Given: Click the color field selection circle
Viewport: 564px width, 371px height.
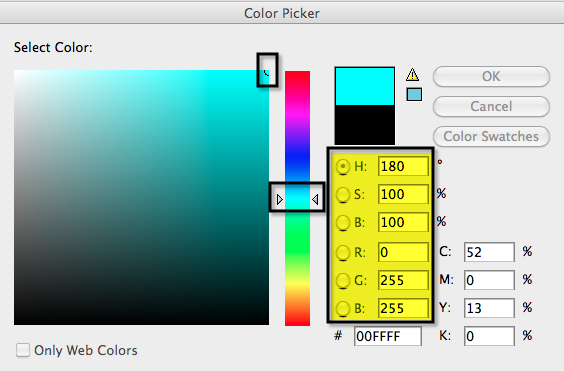Looking at the screenshot, I should click(267, 72).
